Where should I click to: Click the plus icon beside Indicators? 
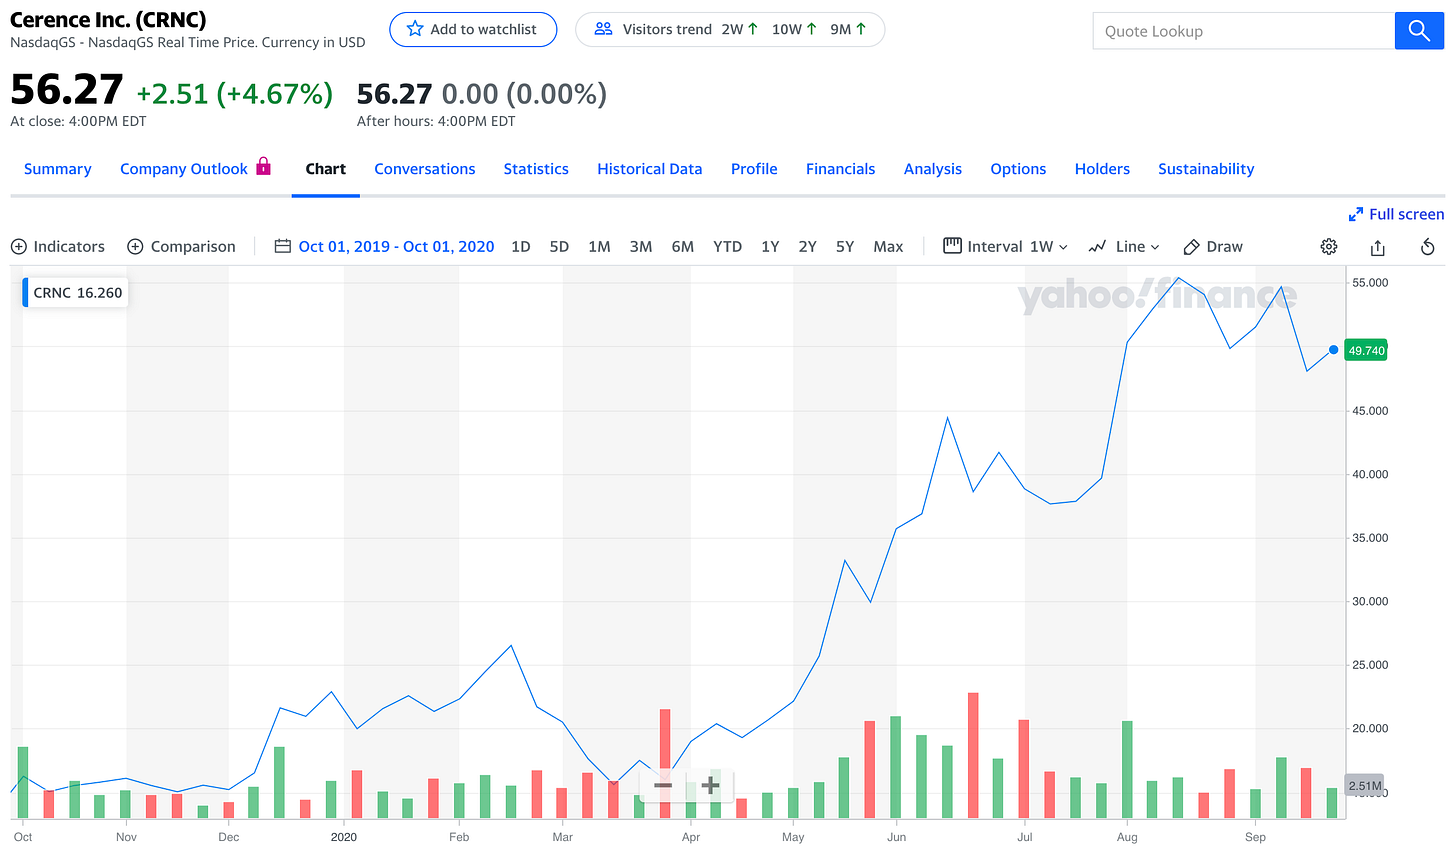tap(19, 246)
